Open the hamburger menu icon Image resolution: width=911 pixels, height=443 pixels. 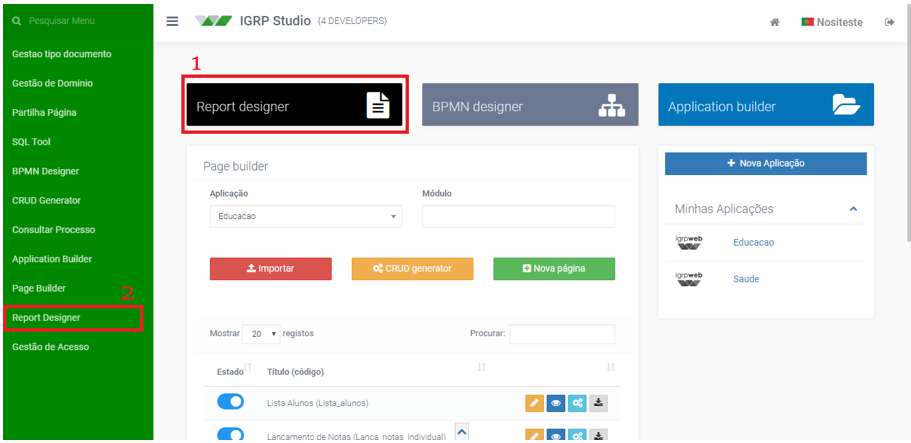tap(172, 22)
